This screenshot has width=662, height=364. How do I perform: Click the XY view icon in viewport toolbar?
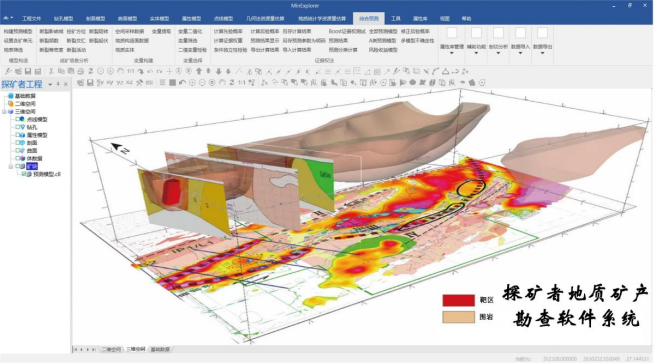click(x=110, y=83)
